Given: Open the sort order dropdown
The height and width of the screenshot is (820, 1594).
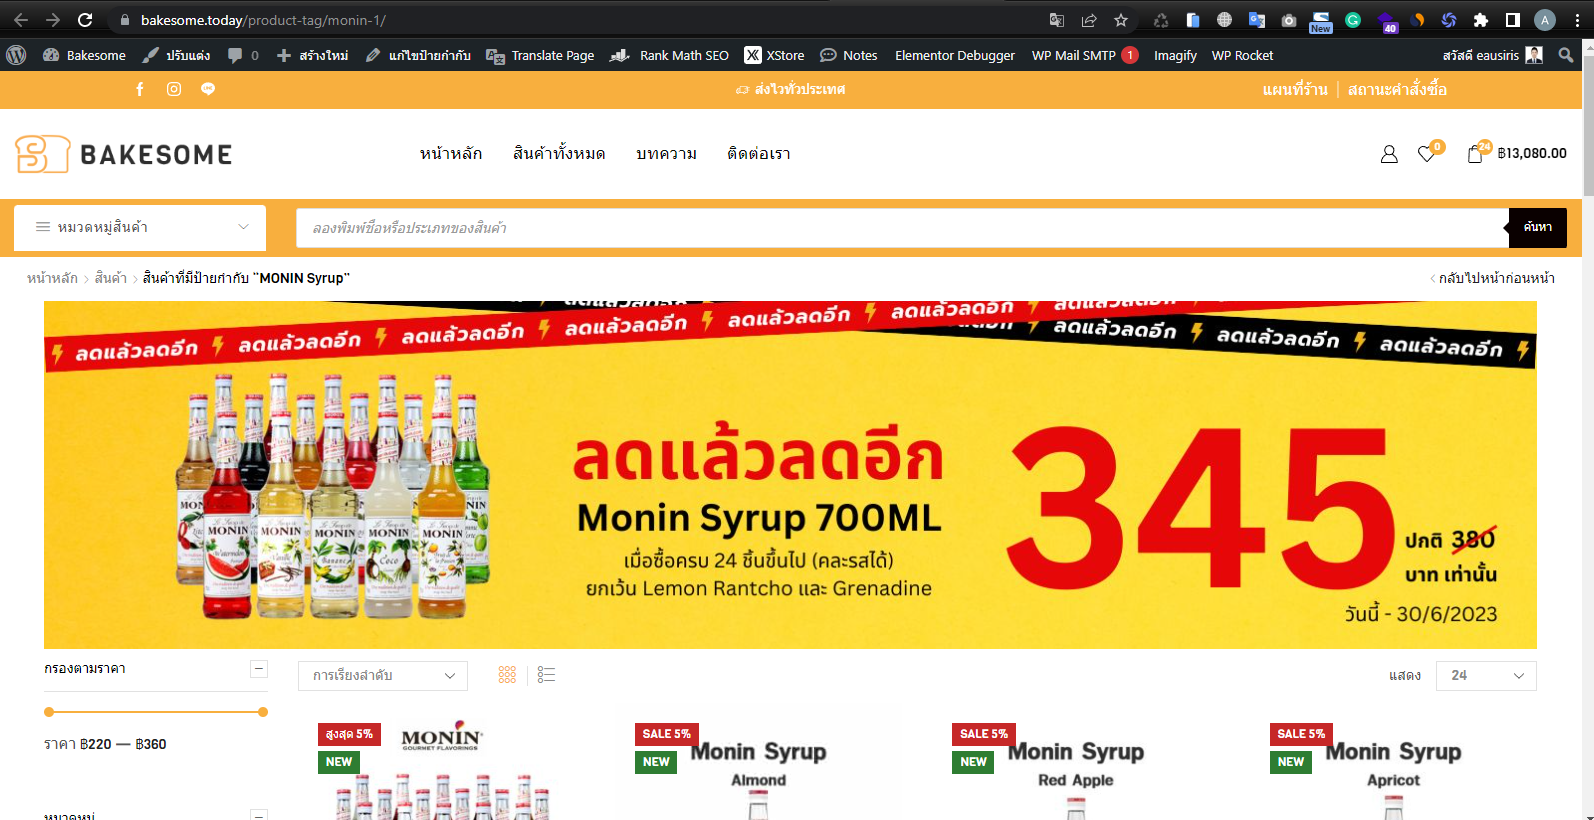Looking at the screenshot, I should (383, 676).
